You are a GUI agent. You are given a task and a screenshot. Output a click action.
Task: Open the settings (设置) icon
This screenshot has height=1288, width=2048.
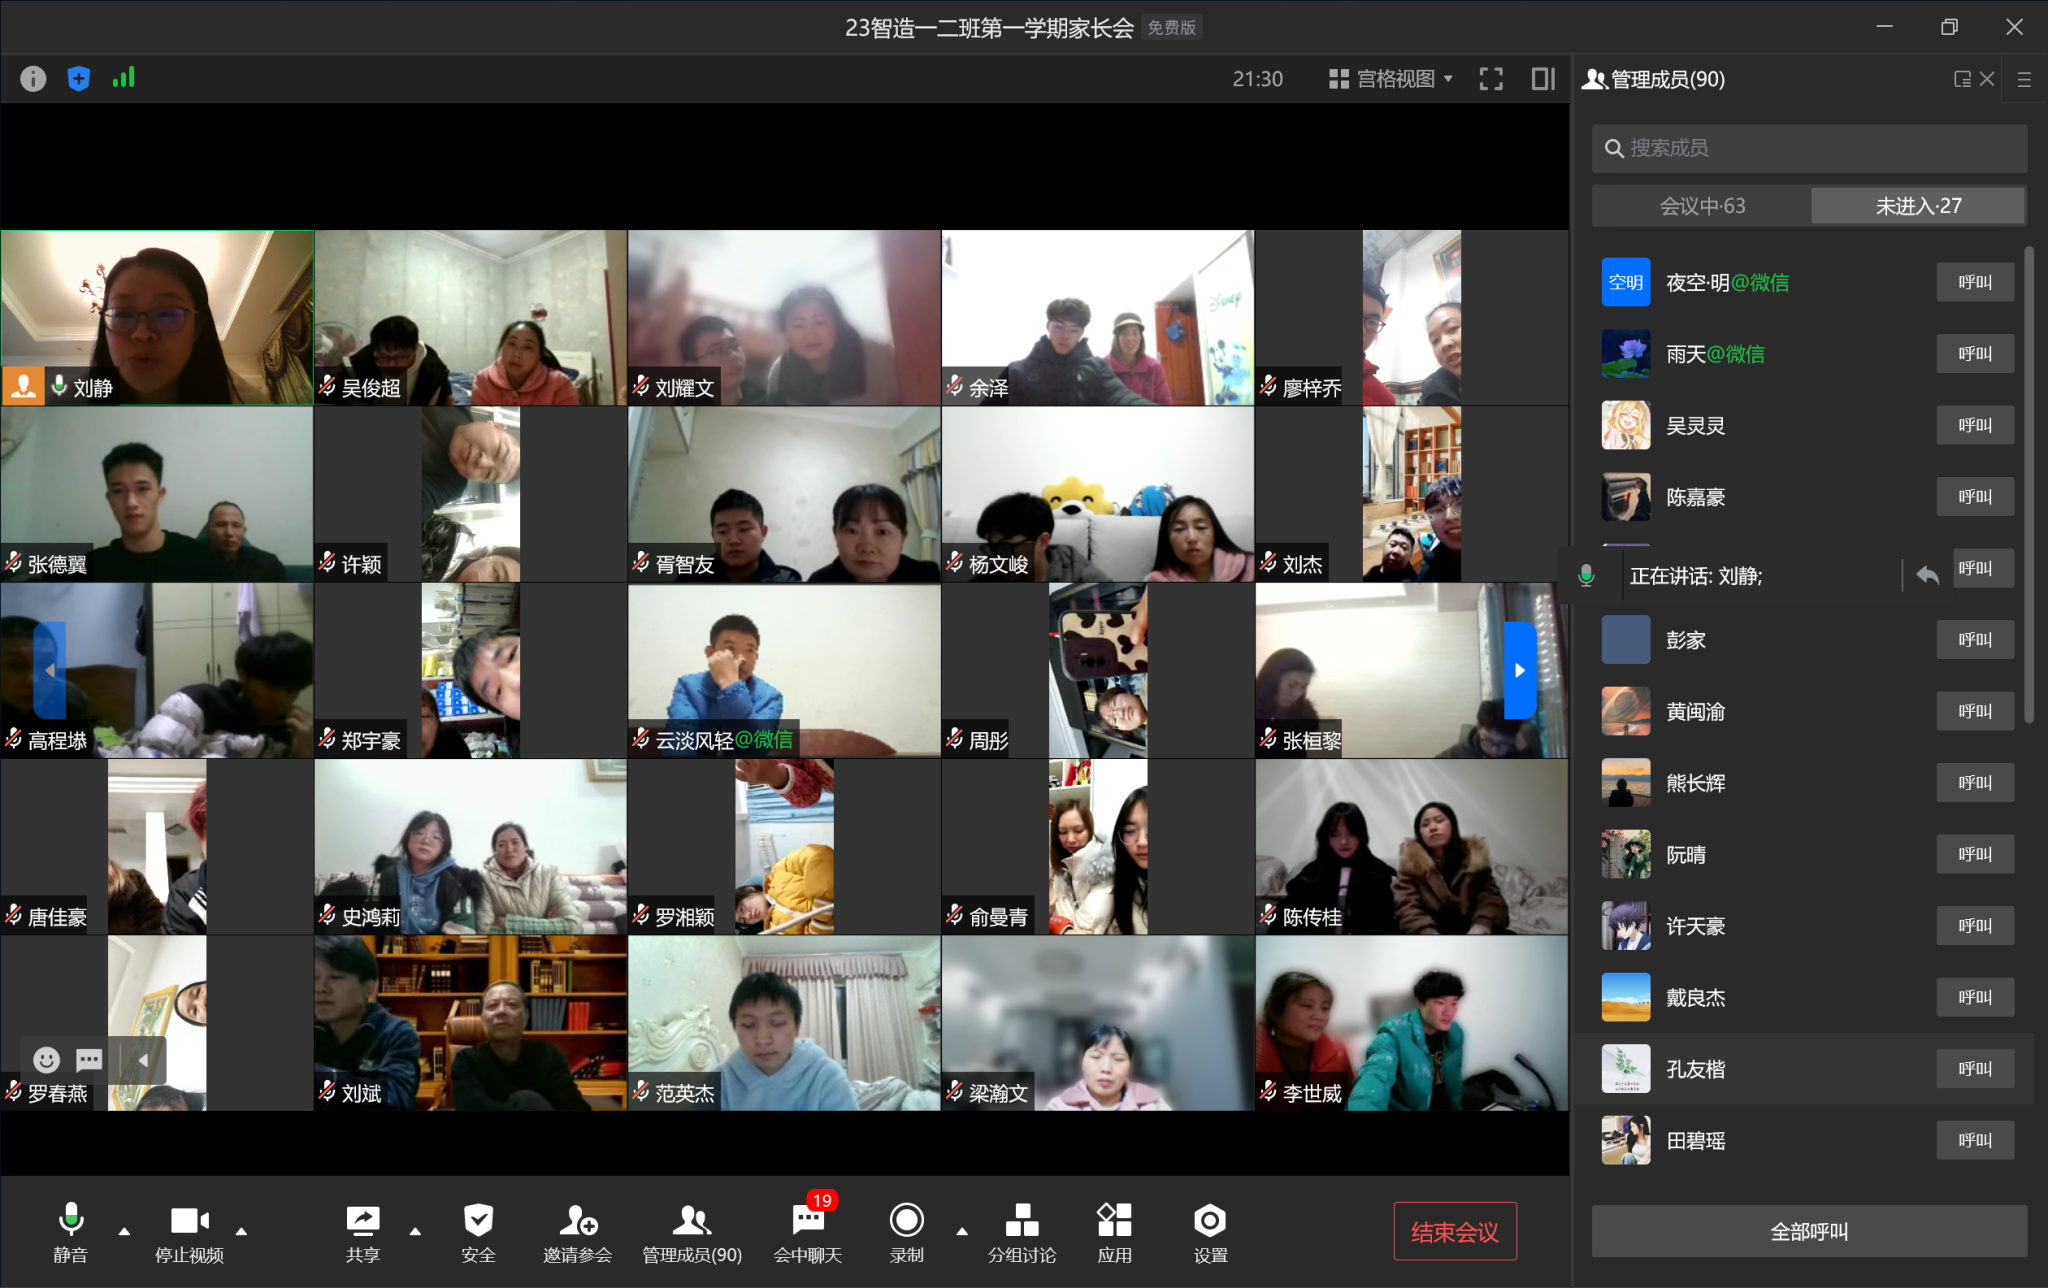click(1209, 1221)
